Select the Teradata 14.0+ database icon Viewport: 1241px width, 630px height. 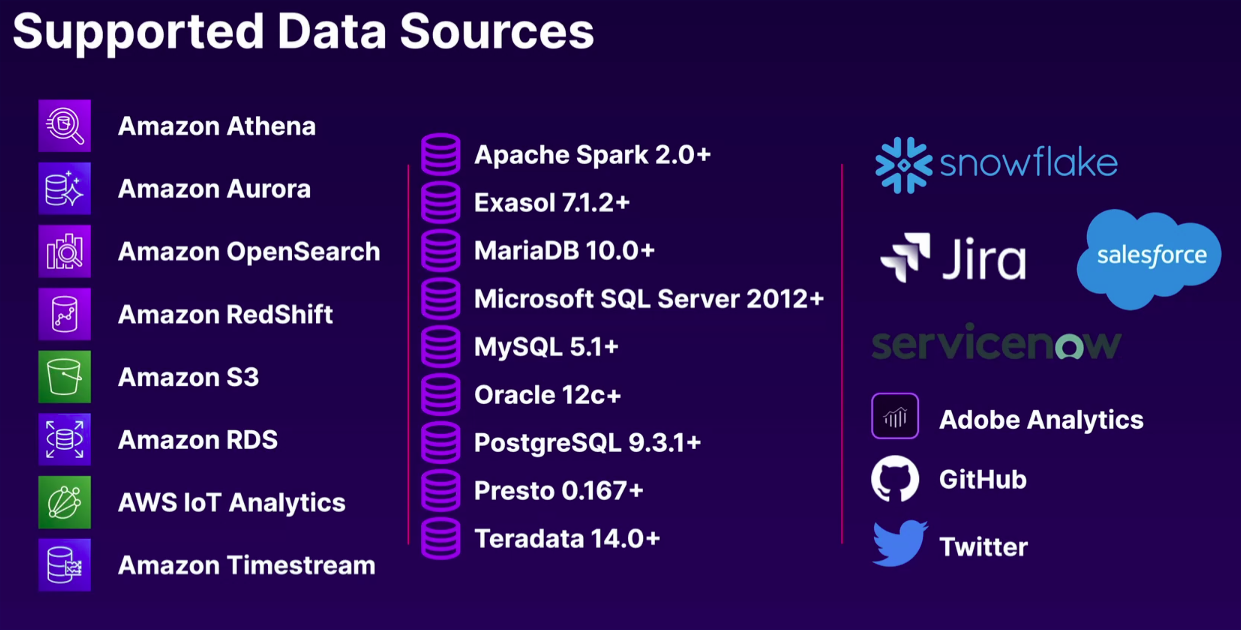441,538
